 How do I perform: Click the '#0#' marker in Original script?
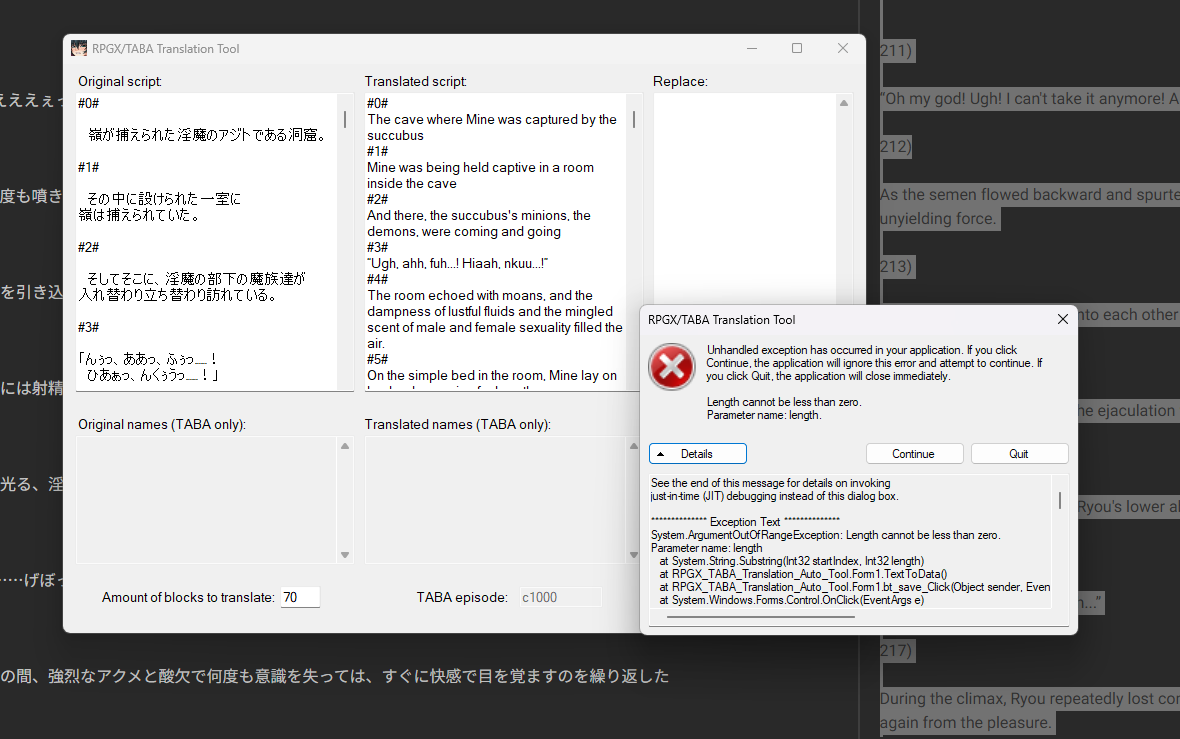[89, 103]
